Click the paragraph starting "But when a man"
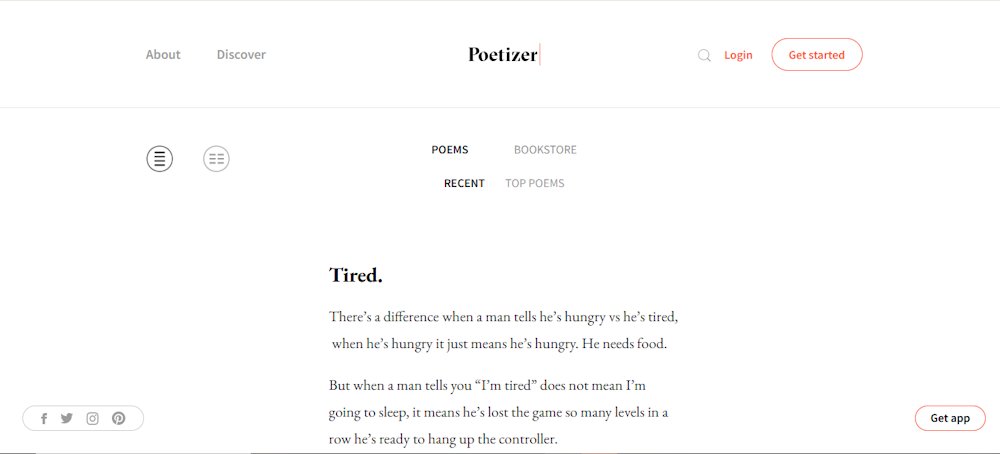Screen dimensions: 1000x454 [x=499, y=413]
